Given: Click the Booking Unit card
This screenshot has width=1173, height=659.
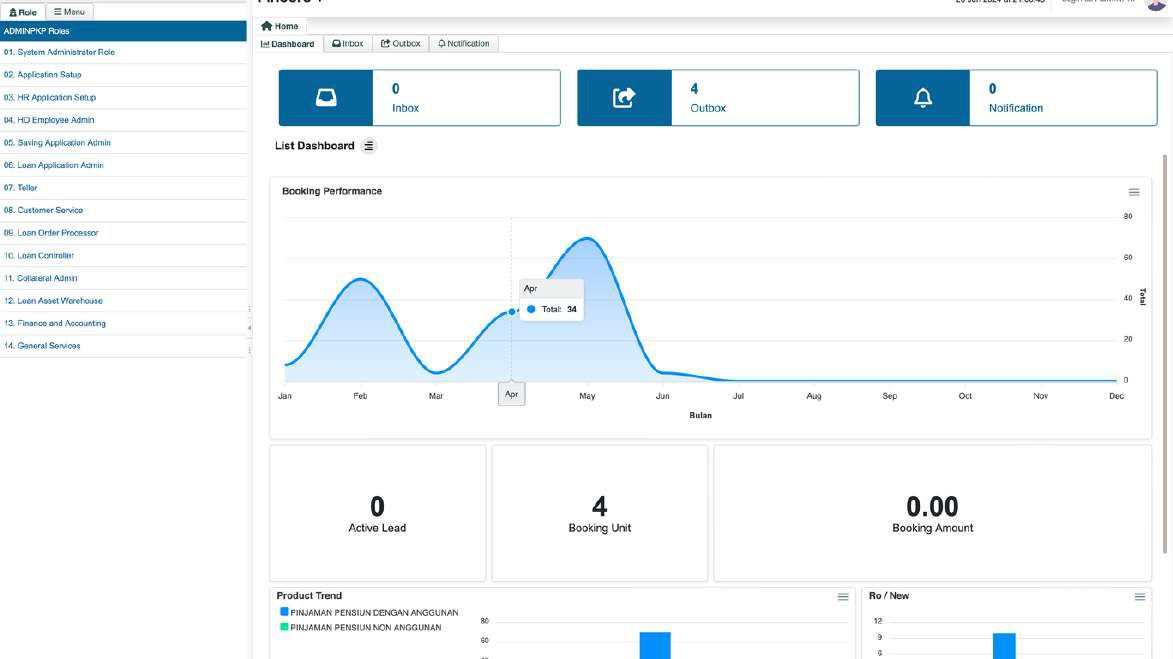Looking at the screenshot, I should tap(599, 514).
